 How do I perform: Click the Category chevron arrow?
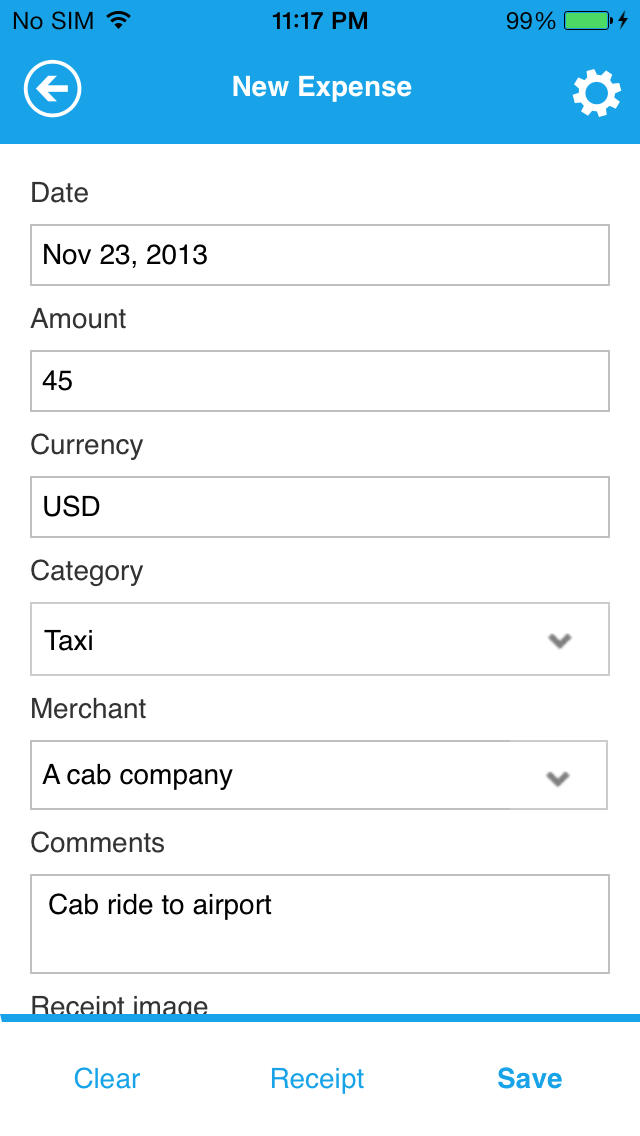(x=559, y=640)
